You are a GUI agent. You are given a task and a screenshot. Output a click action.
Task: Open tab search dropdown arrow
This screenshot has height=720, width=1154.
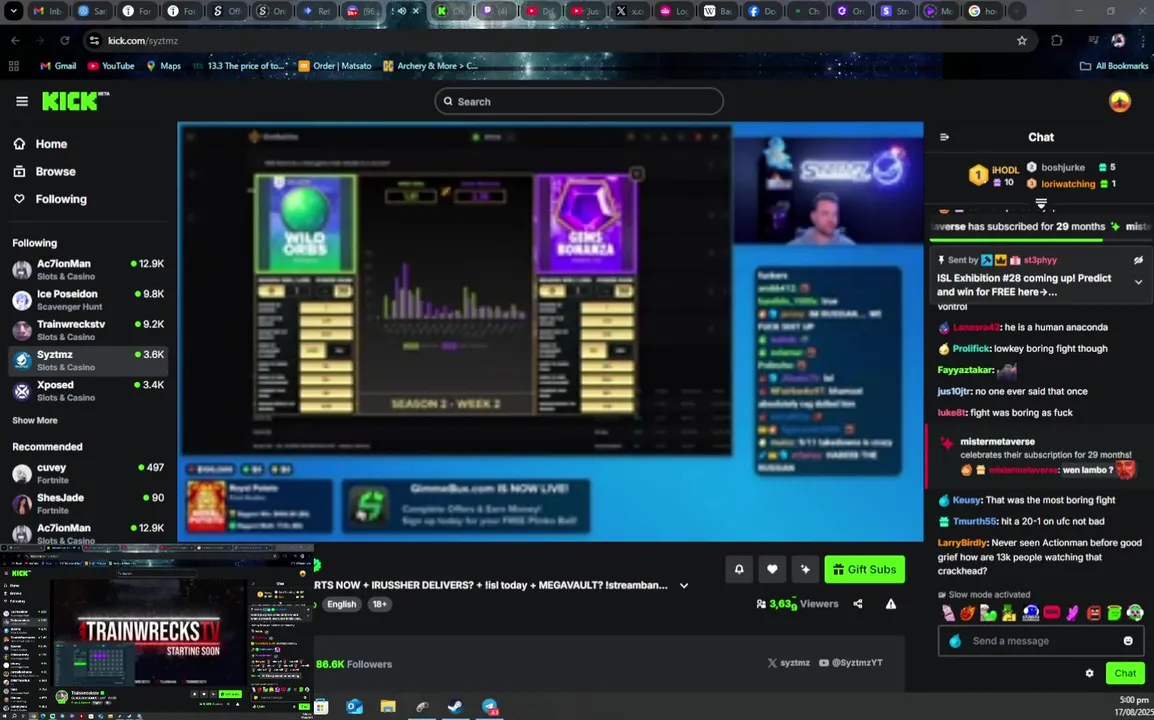pos(14,11)
